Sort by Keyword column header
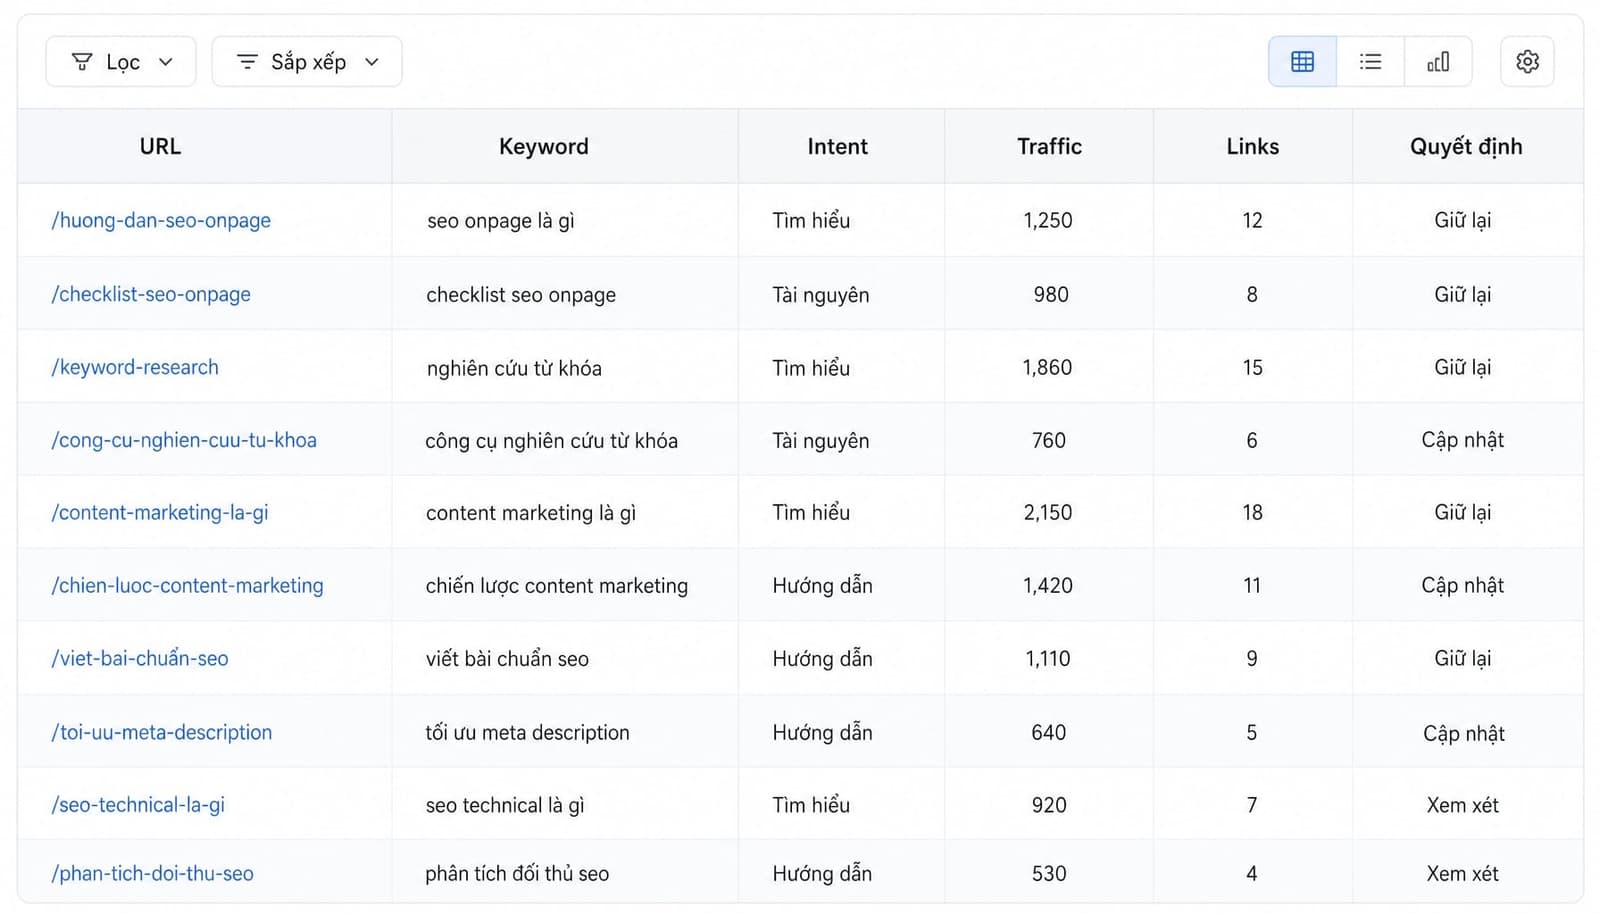This screenshot has height=914, width=1600. (543, 146)
